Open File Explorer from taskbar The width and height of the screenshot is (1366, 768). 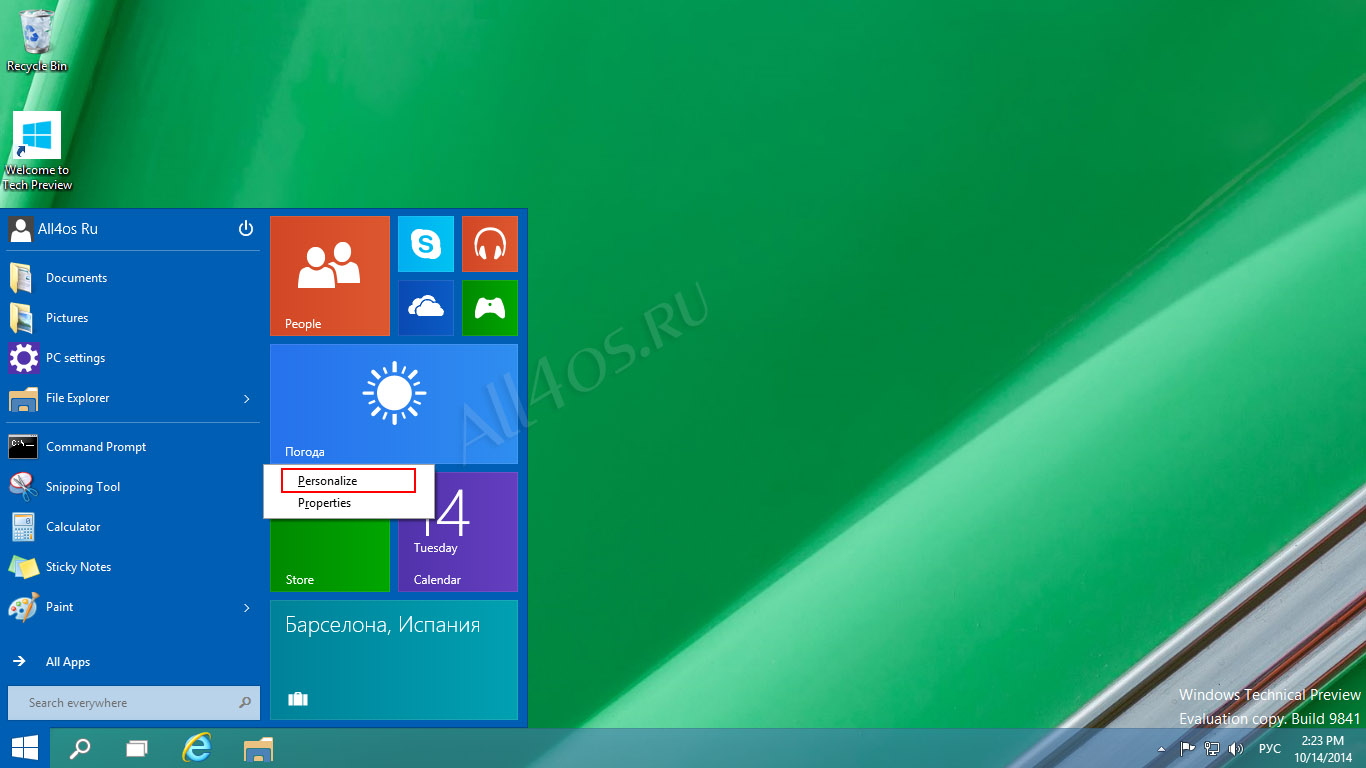point(259,748)
